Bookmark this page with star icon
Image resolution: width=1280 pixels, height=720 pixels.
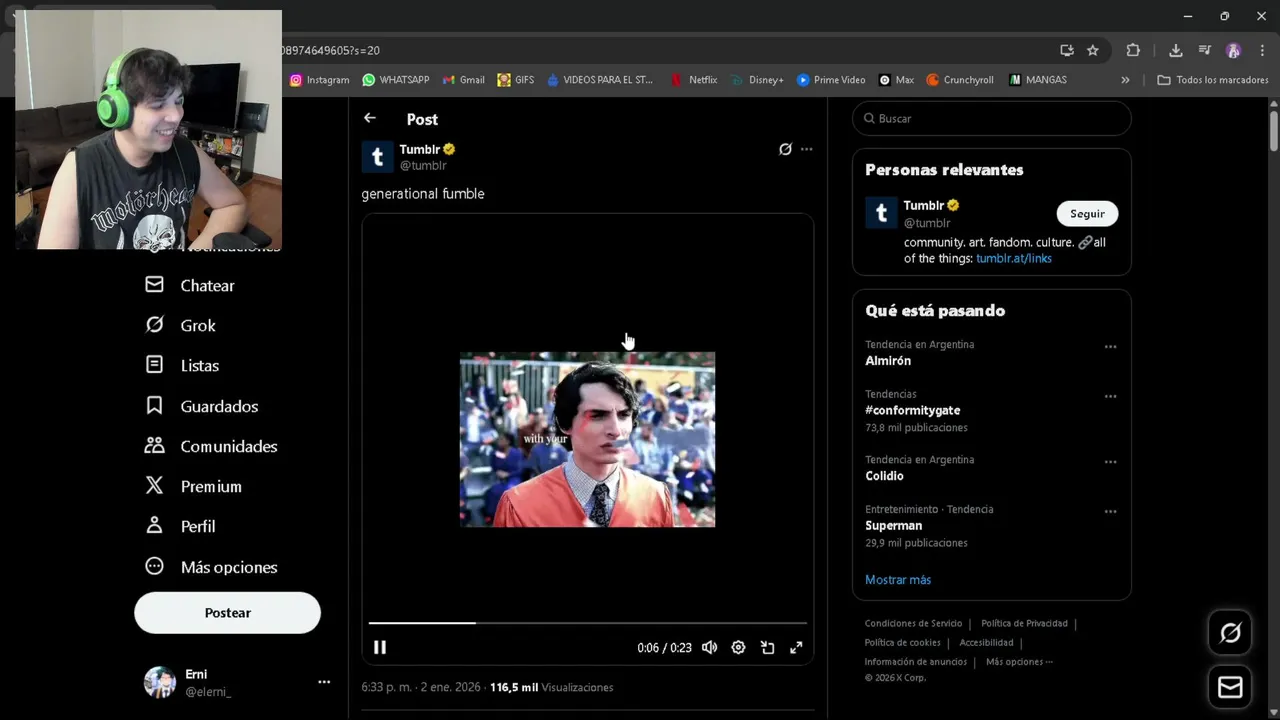[1093, 50]
